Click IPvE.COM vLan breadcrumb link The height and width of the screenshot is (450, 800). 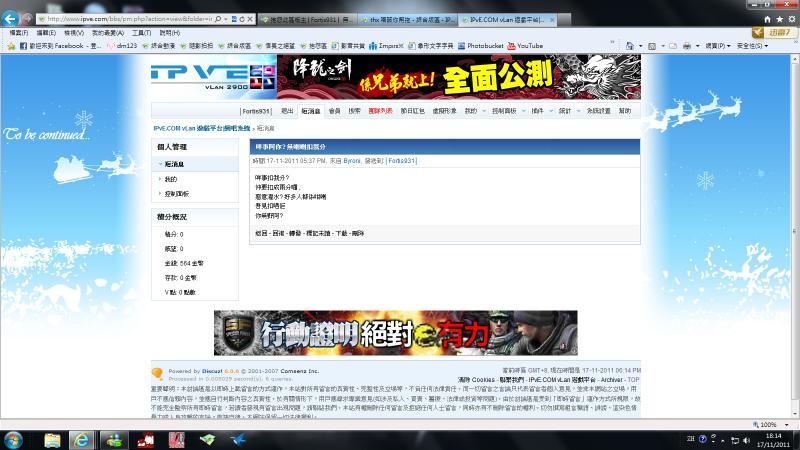(202, 128)
